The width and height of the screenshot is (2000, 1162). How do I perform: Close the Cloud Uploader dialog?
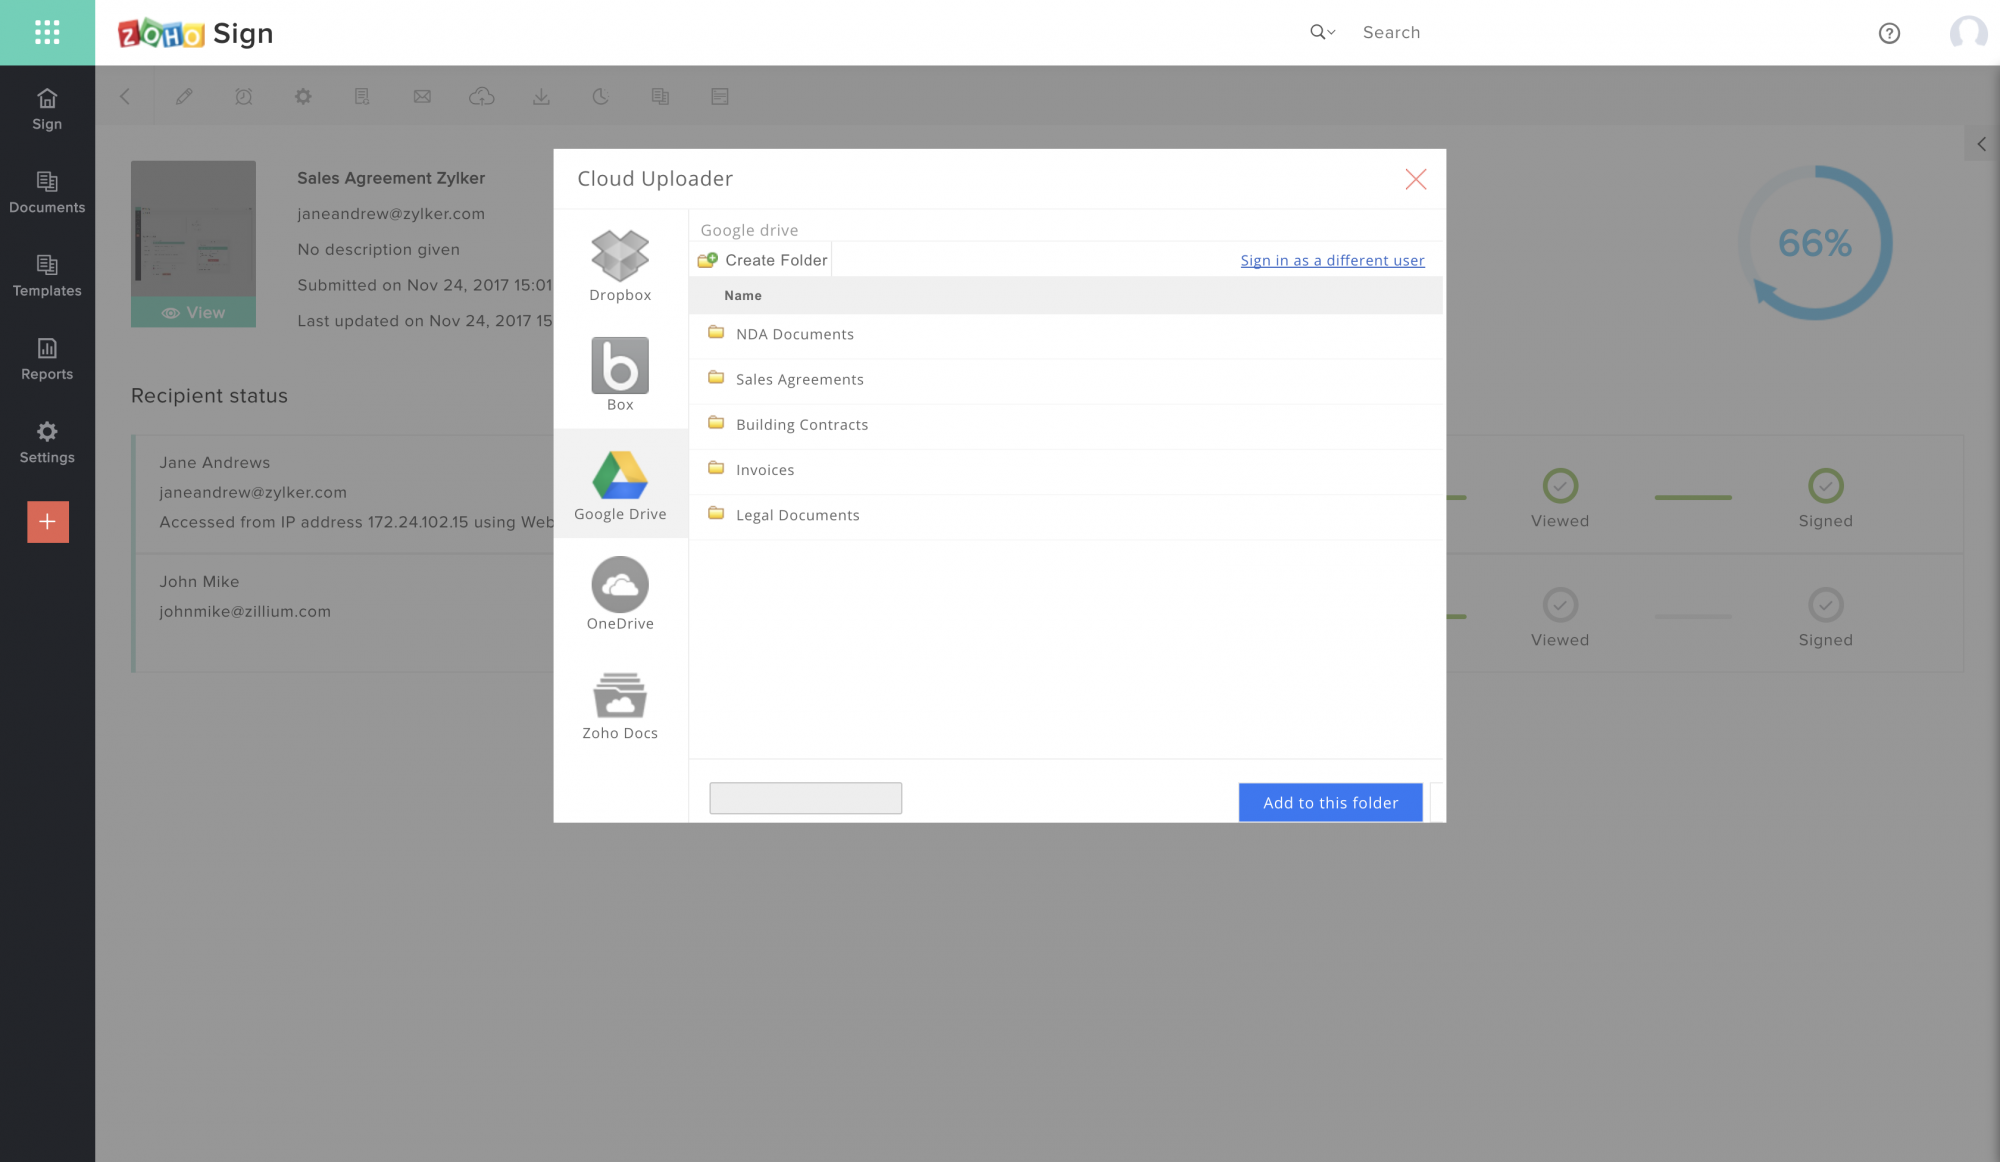1415,179
